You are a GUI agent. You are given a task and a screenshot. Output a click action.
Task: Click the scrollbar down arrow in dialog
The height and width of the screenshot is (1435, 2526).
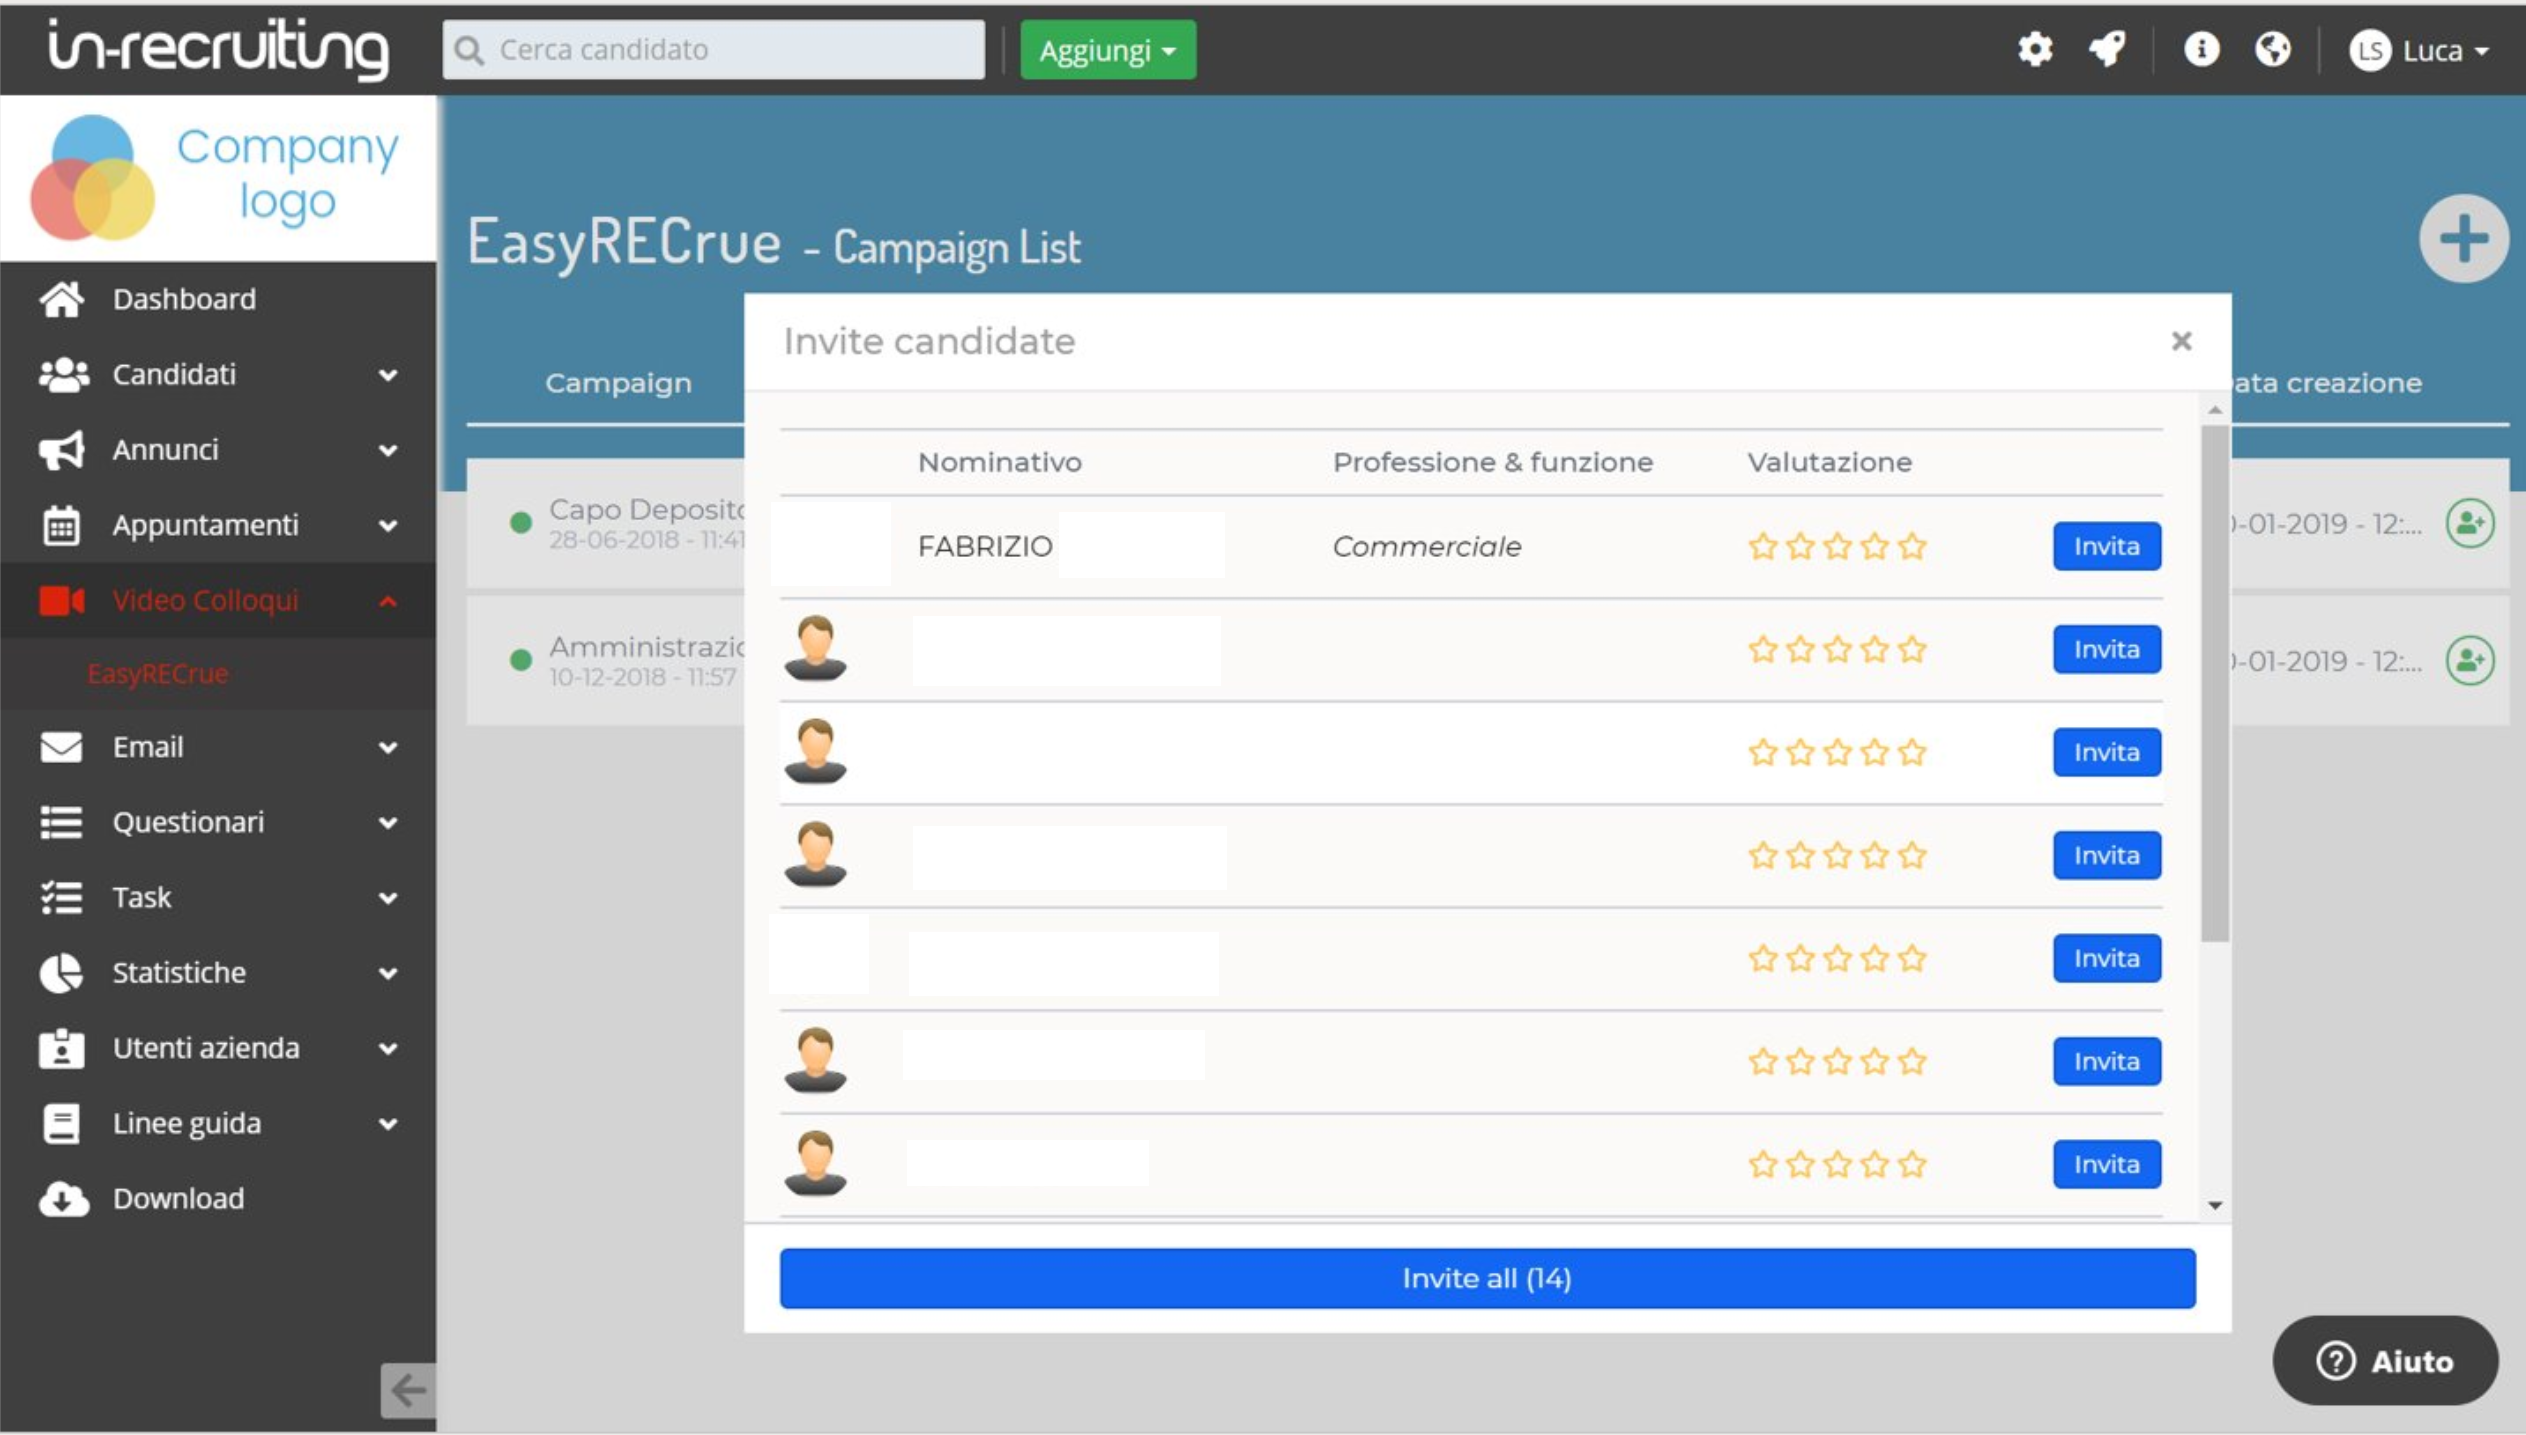click(x=2215, y=1205)
